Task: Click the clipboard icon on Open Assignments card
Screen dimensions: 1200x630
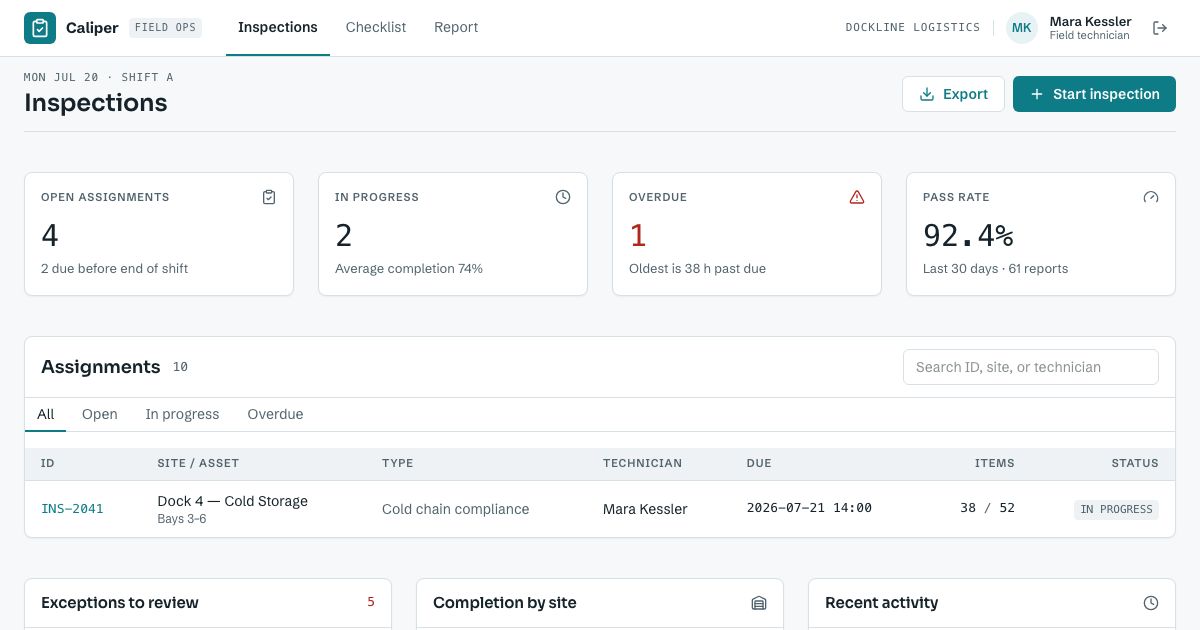Action: 269,197
